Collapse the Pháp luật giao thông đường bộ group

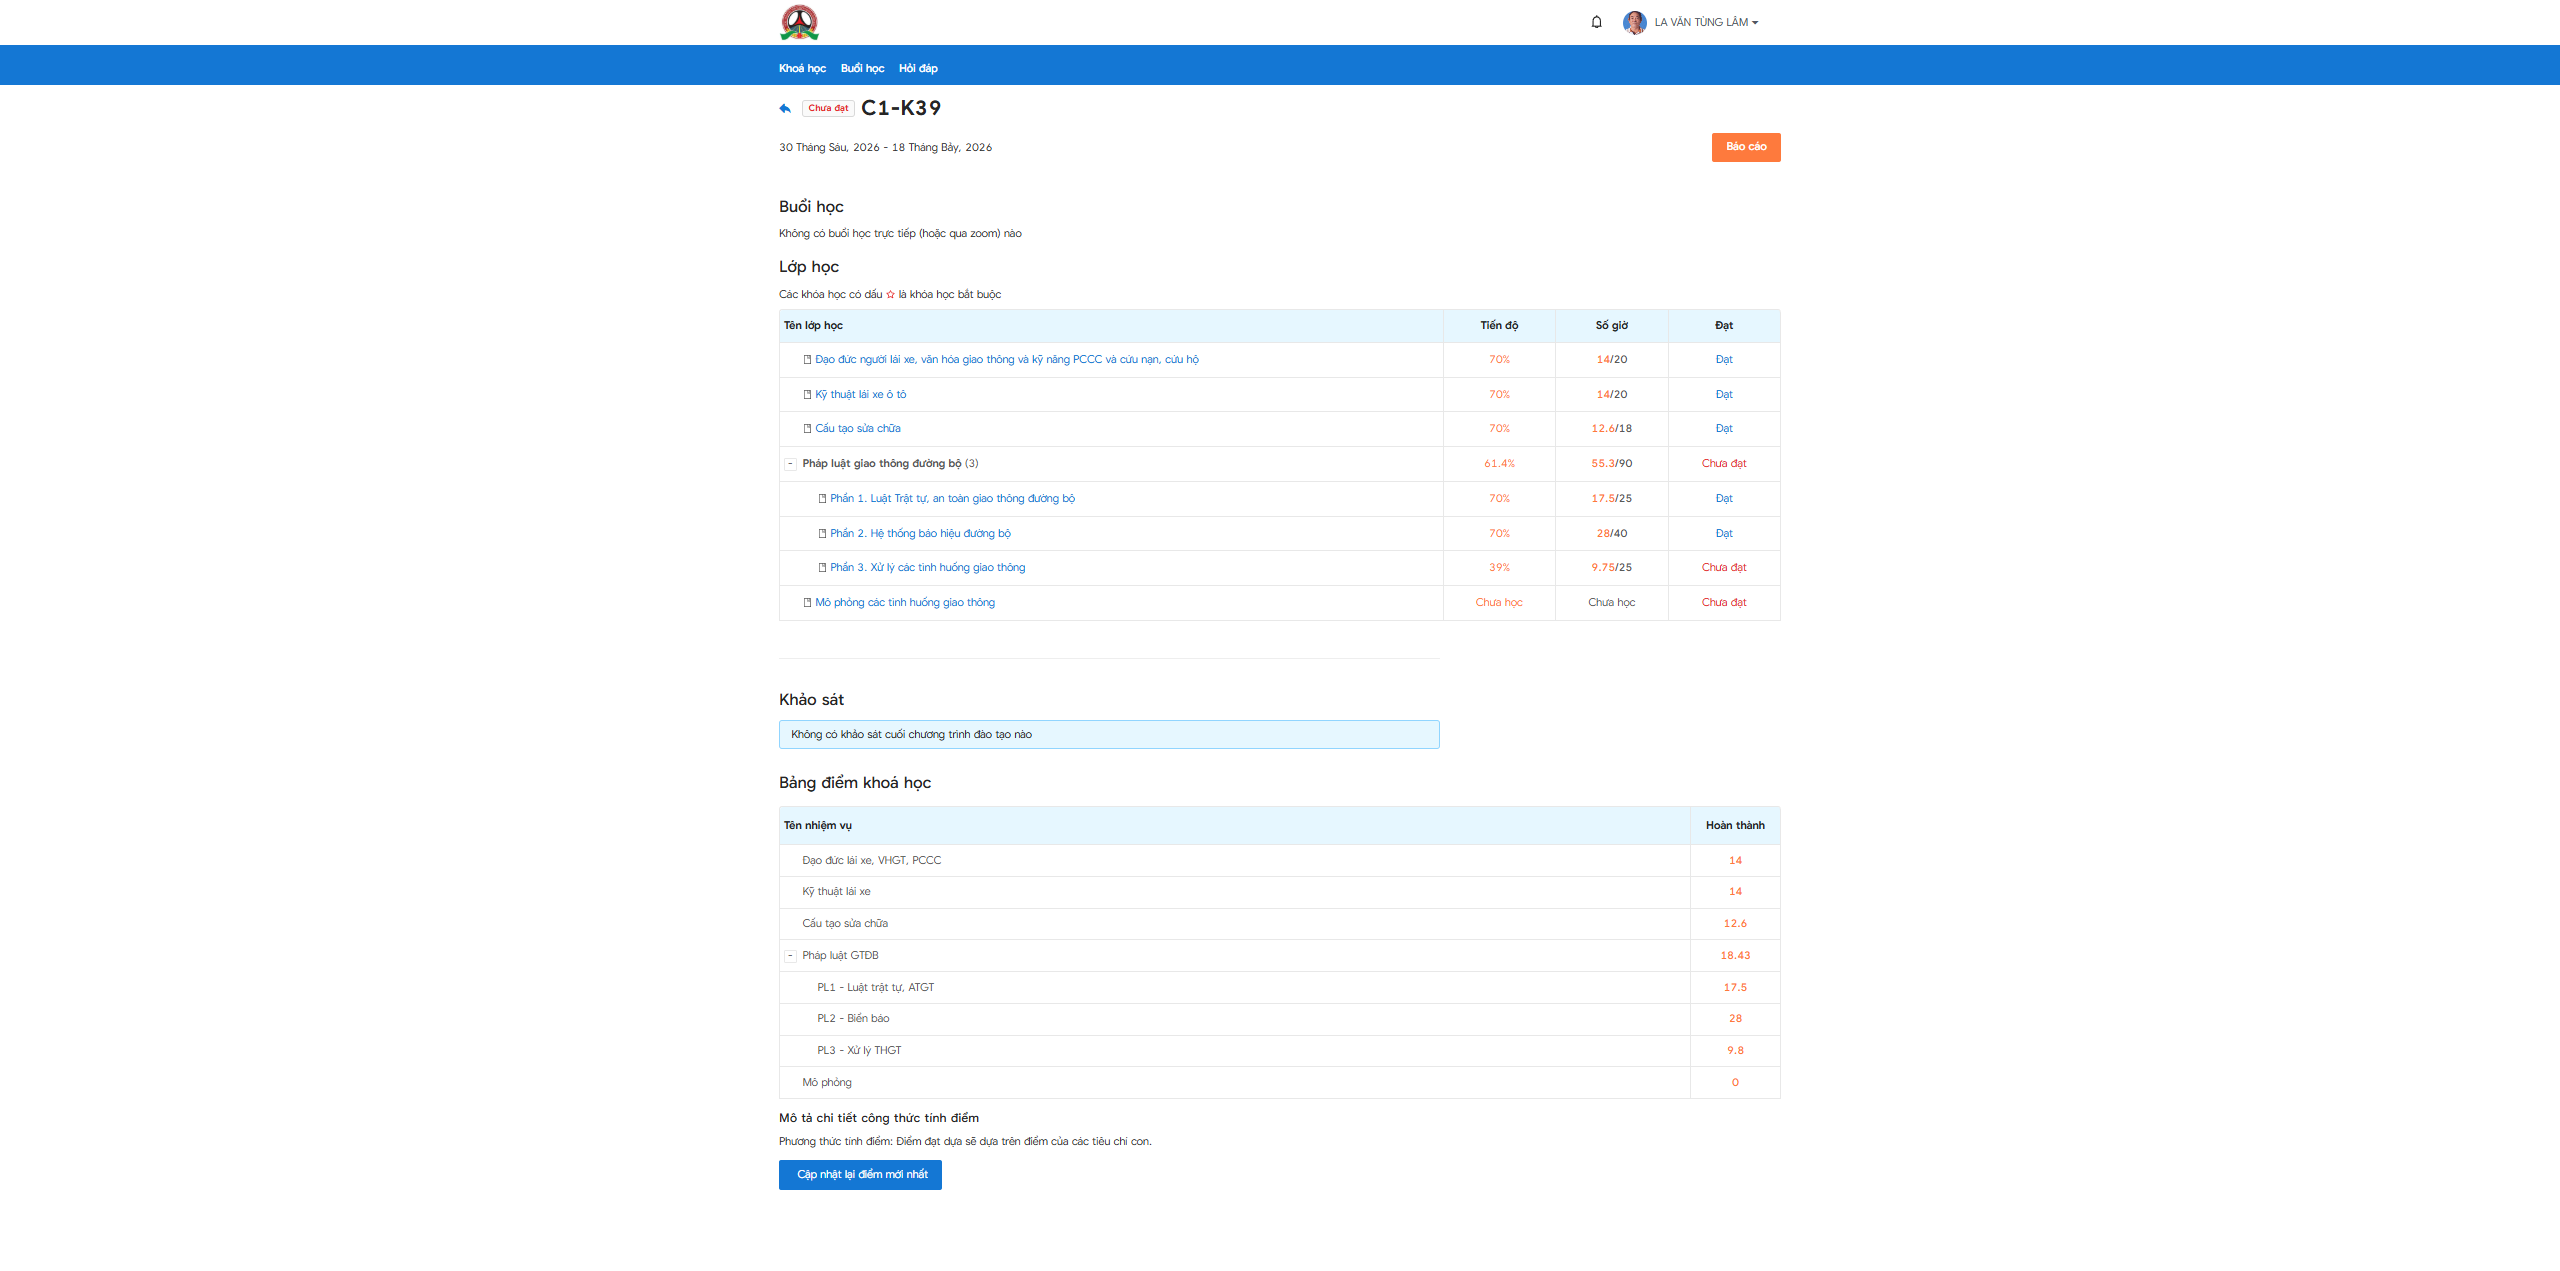tap(790, 464)
